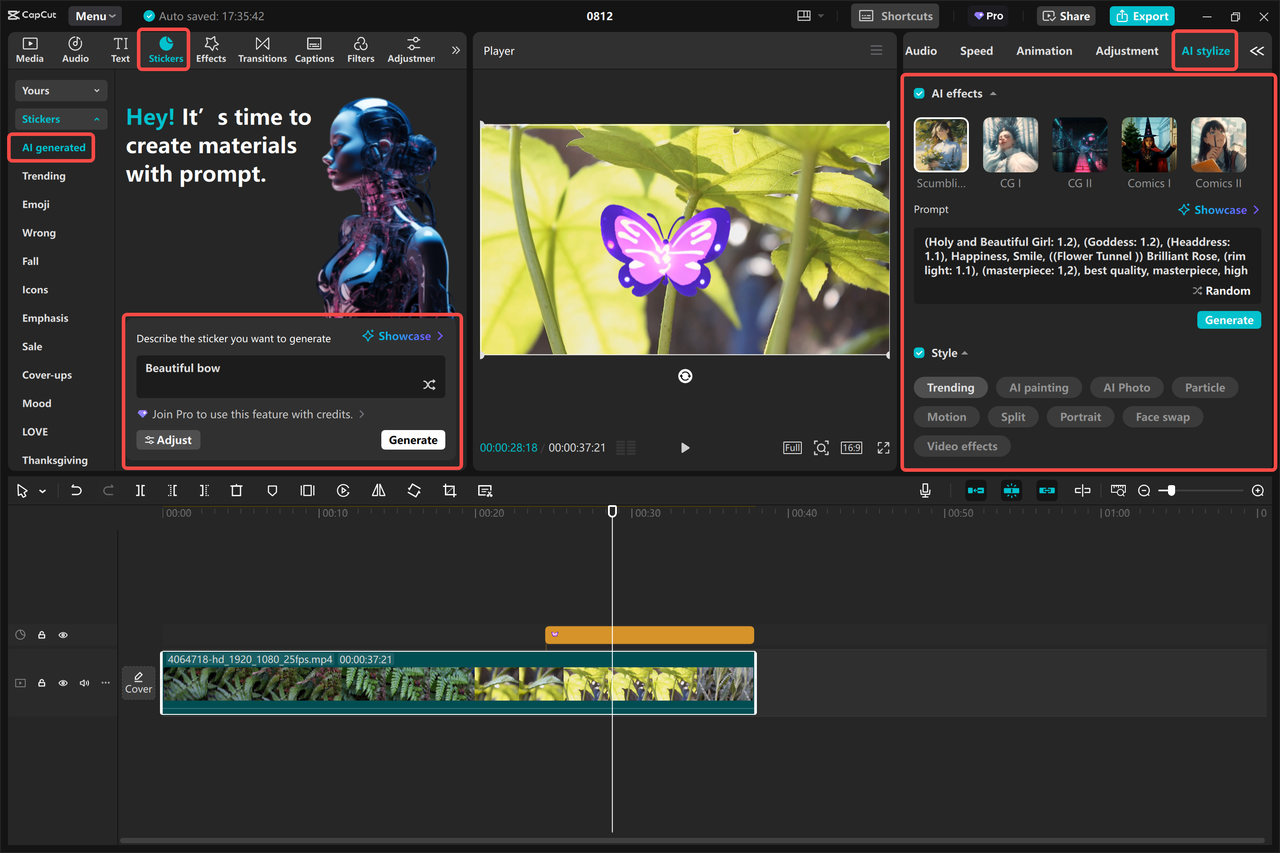The width and height of the screenshot is (1280, 853).
Task: Select the CG II effect thumbnail
Action: coord(1080,145)
